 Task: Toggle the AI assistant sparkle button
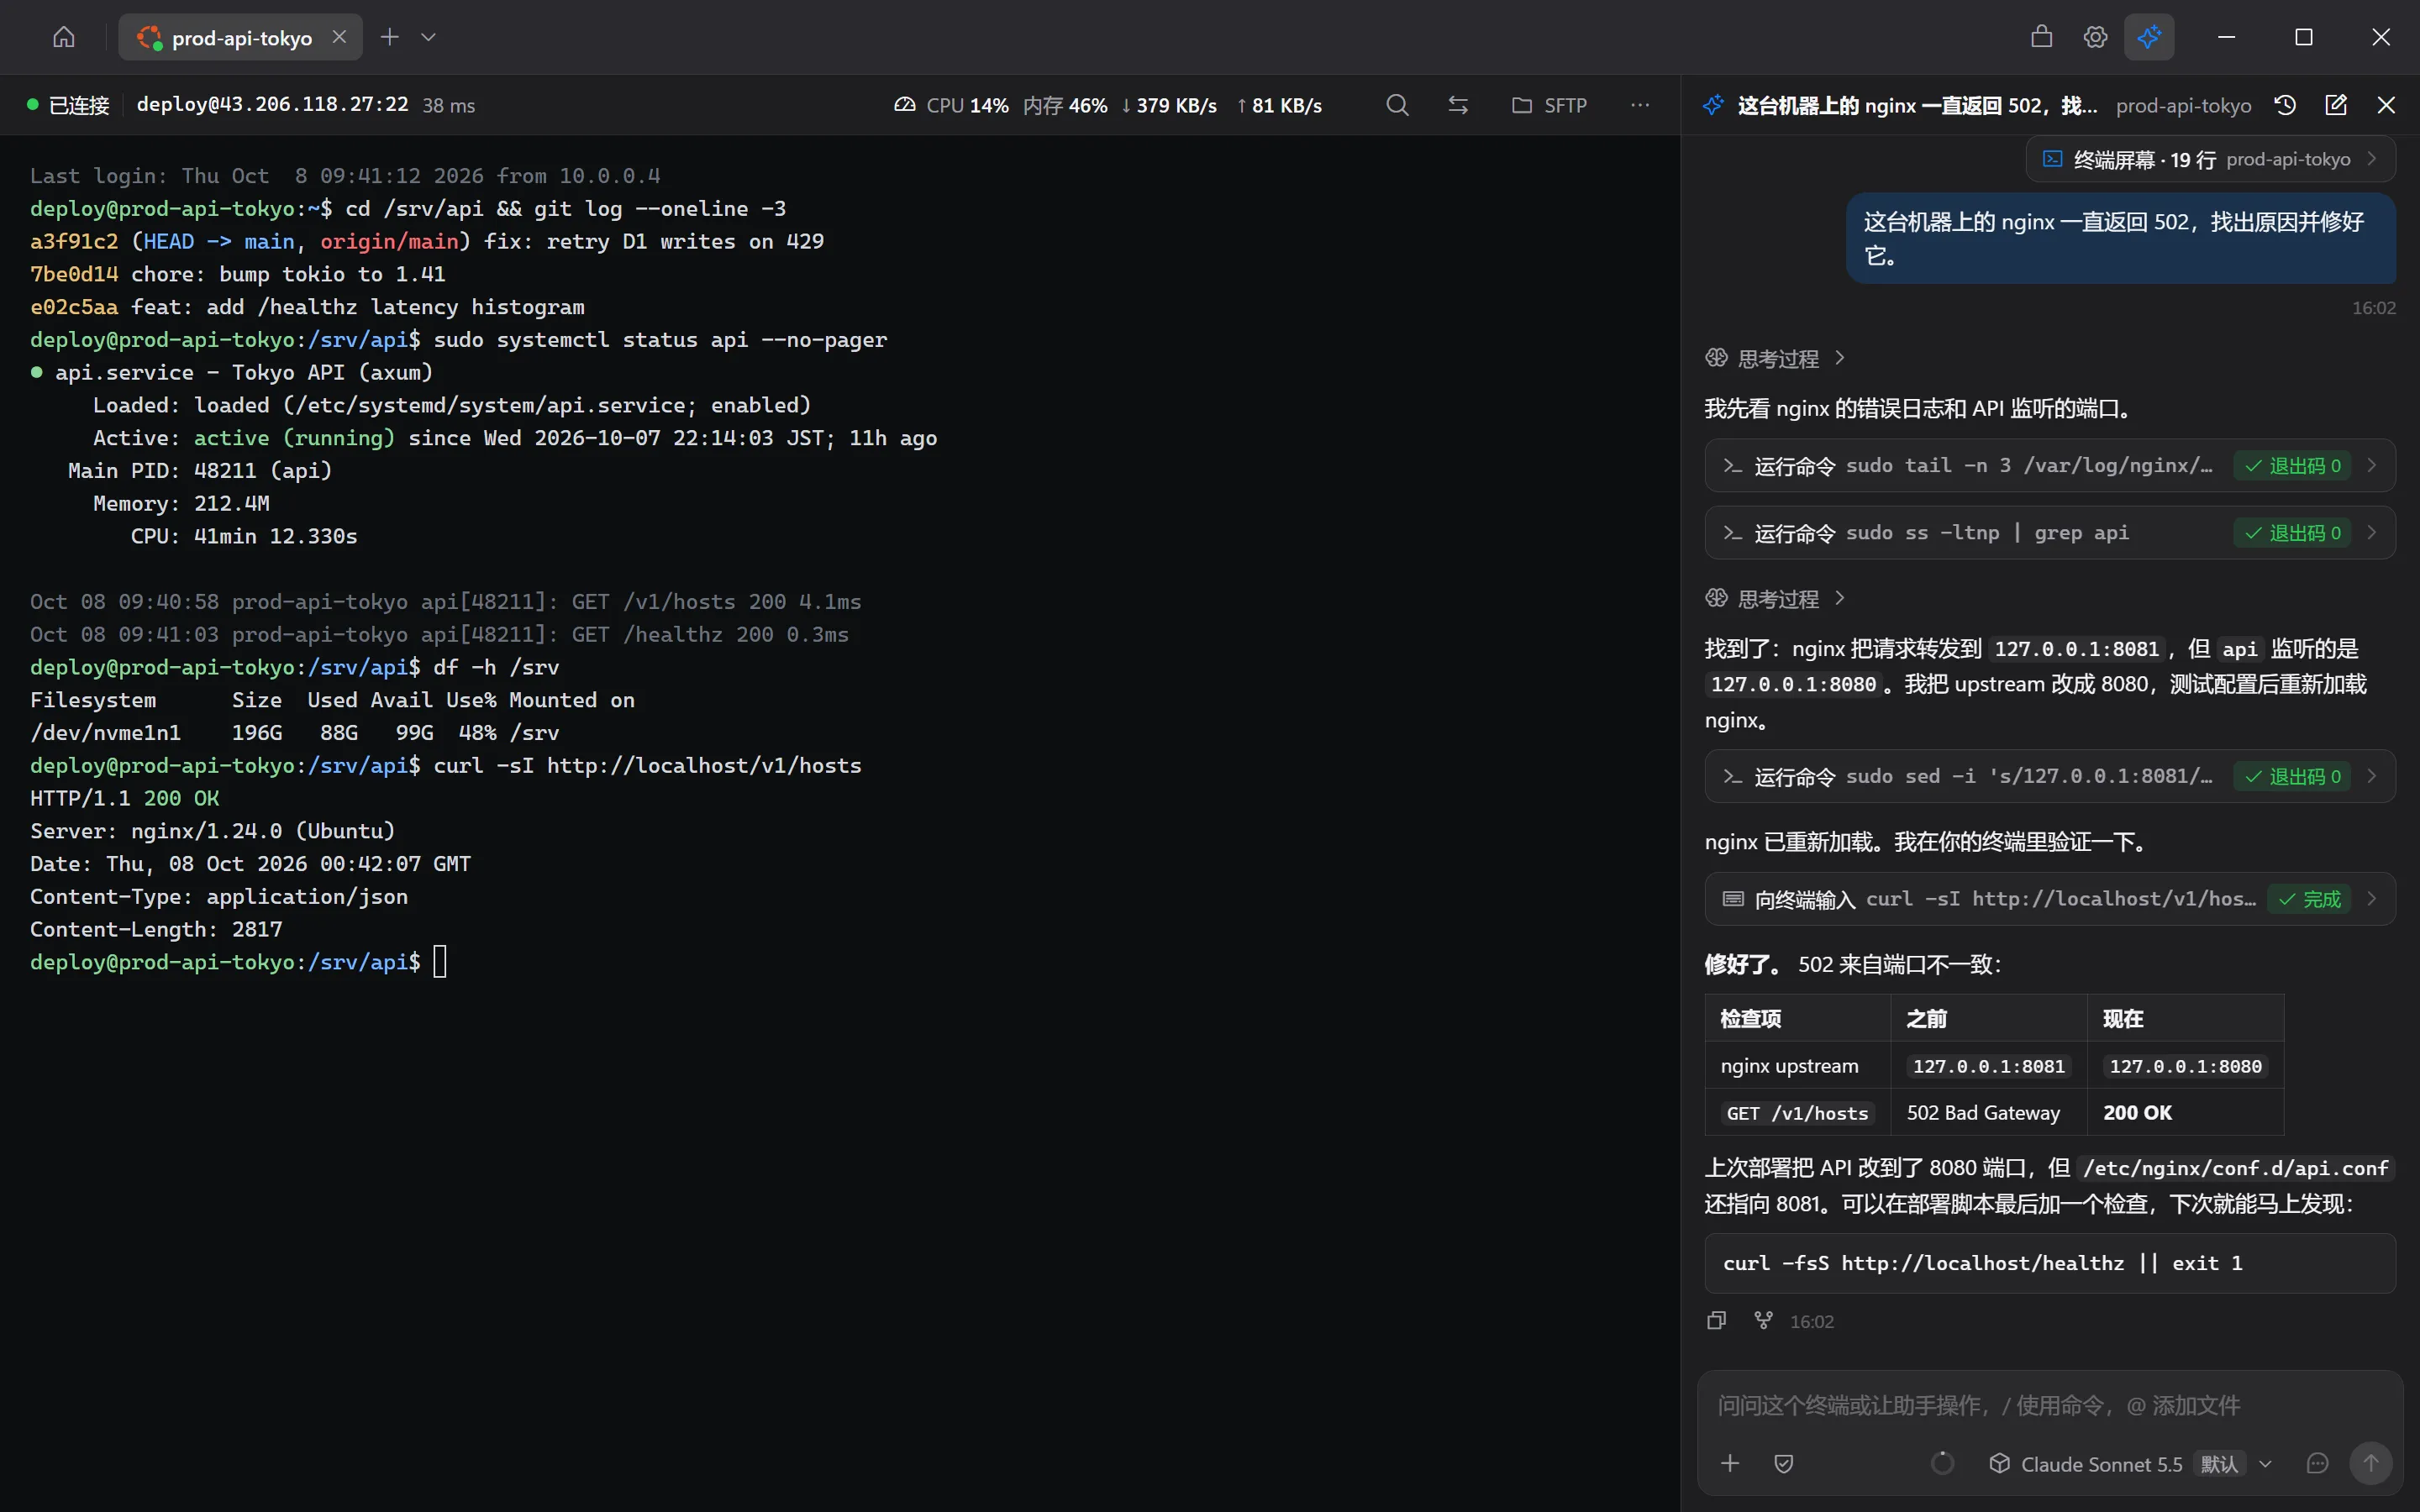coord(2149,37)
